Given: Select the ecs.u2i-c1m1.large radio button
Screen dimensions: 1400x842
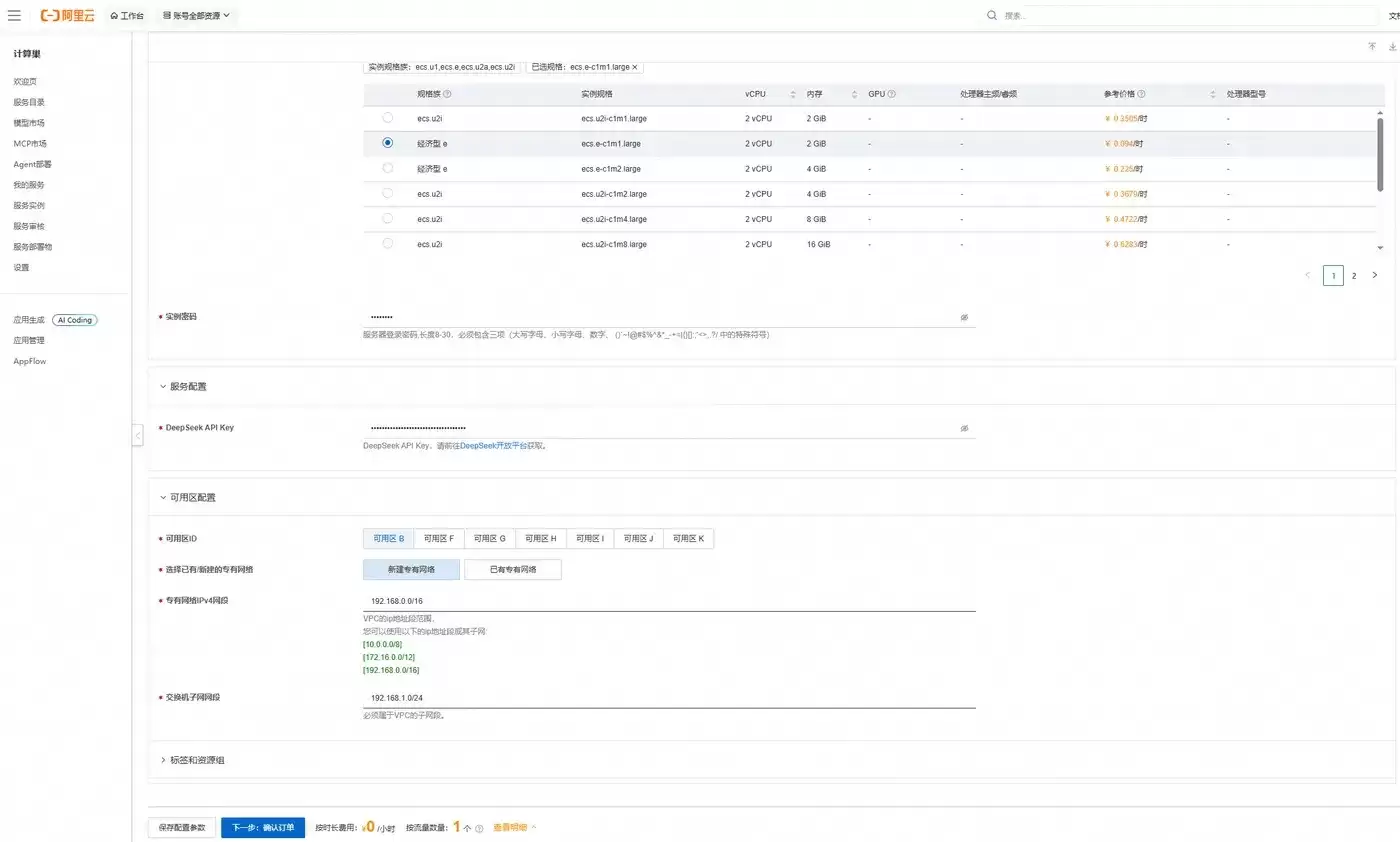Looking at the screenshot, I should [x=387, y=118].
